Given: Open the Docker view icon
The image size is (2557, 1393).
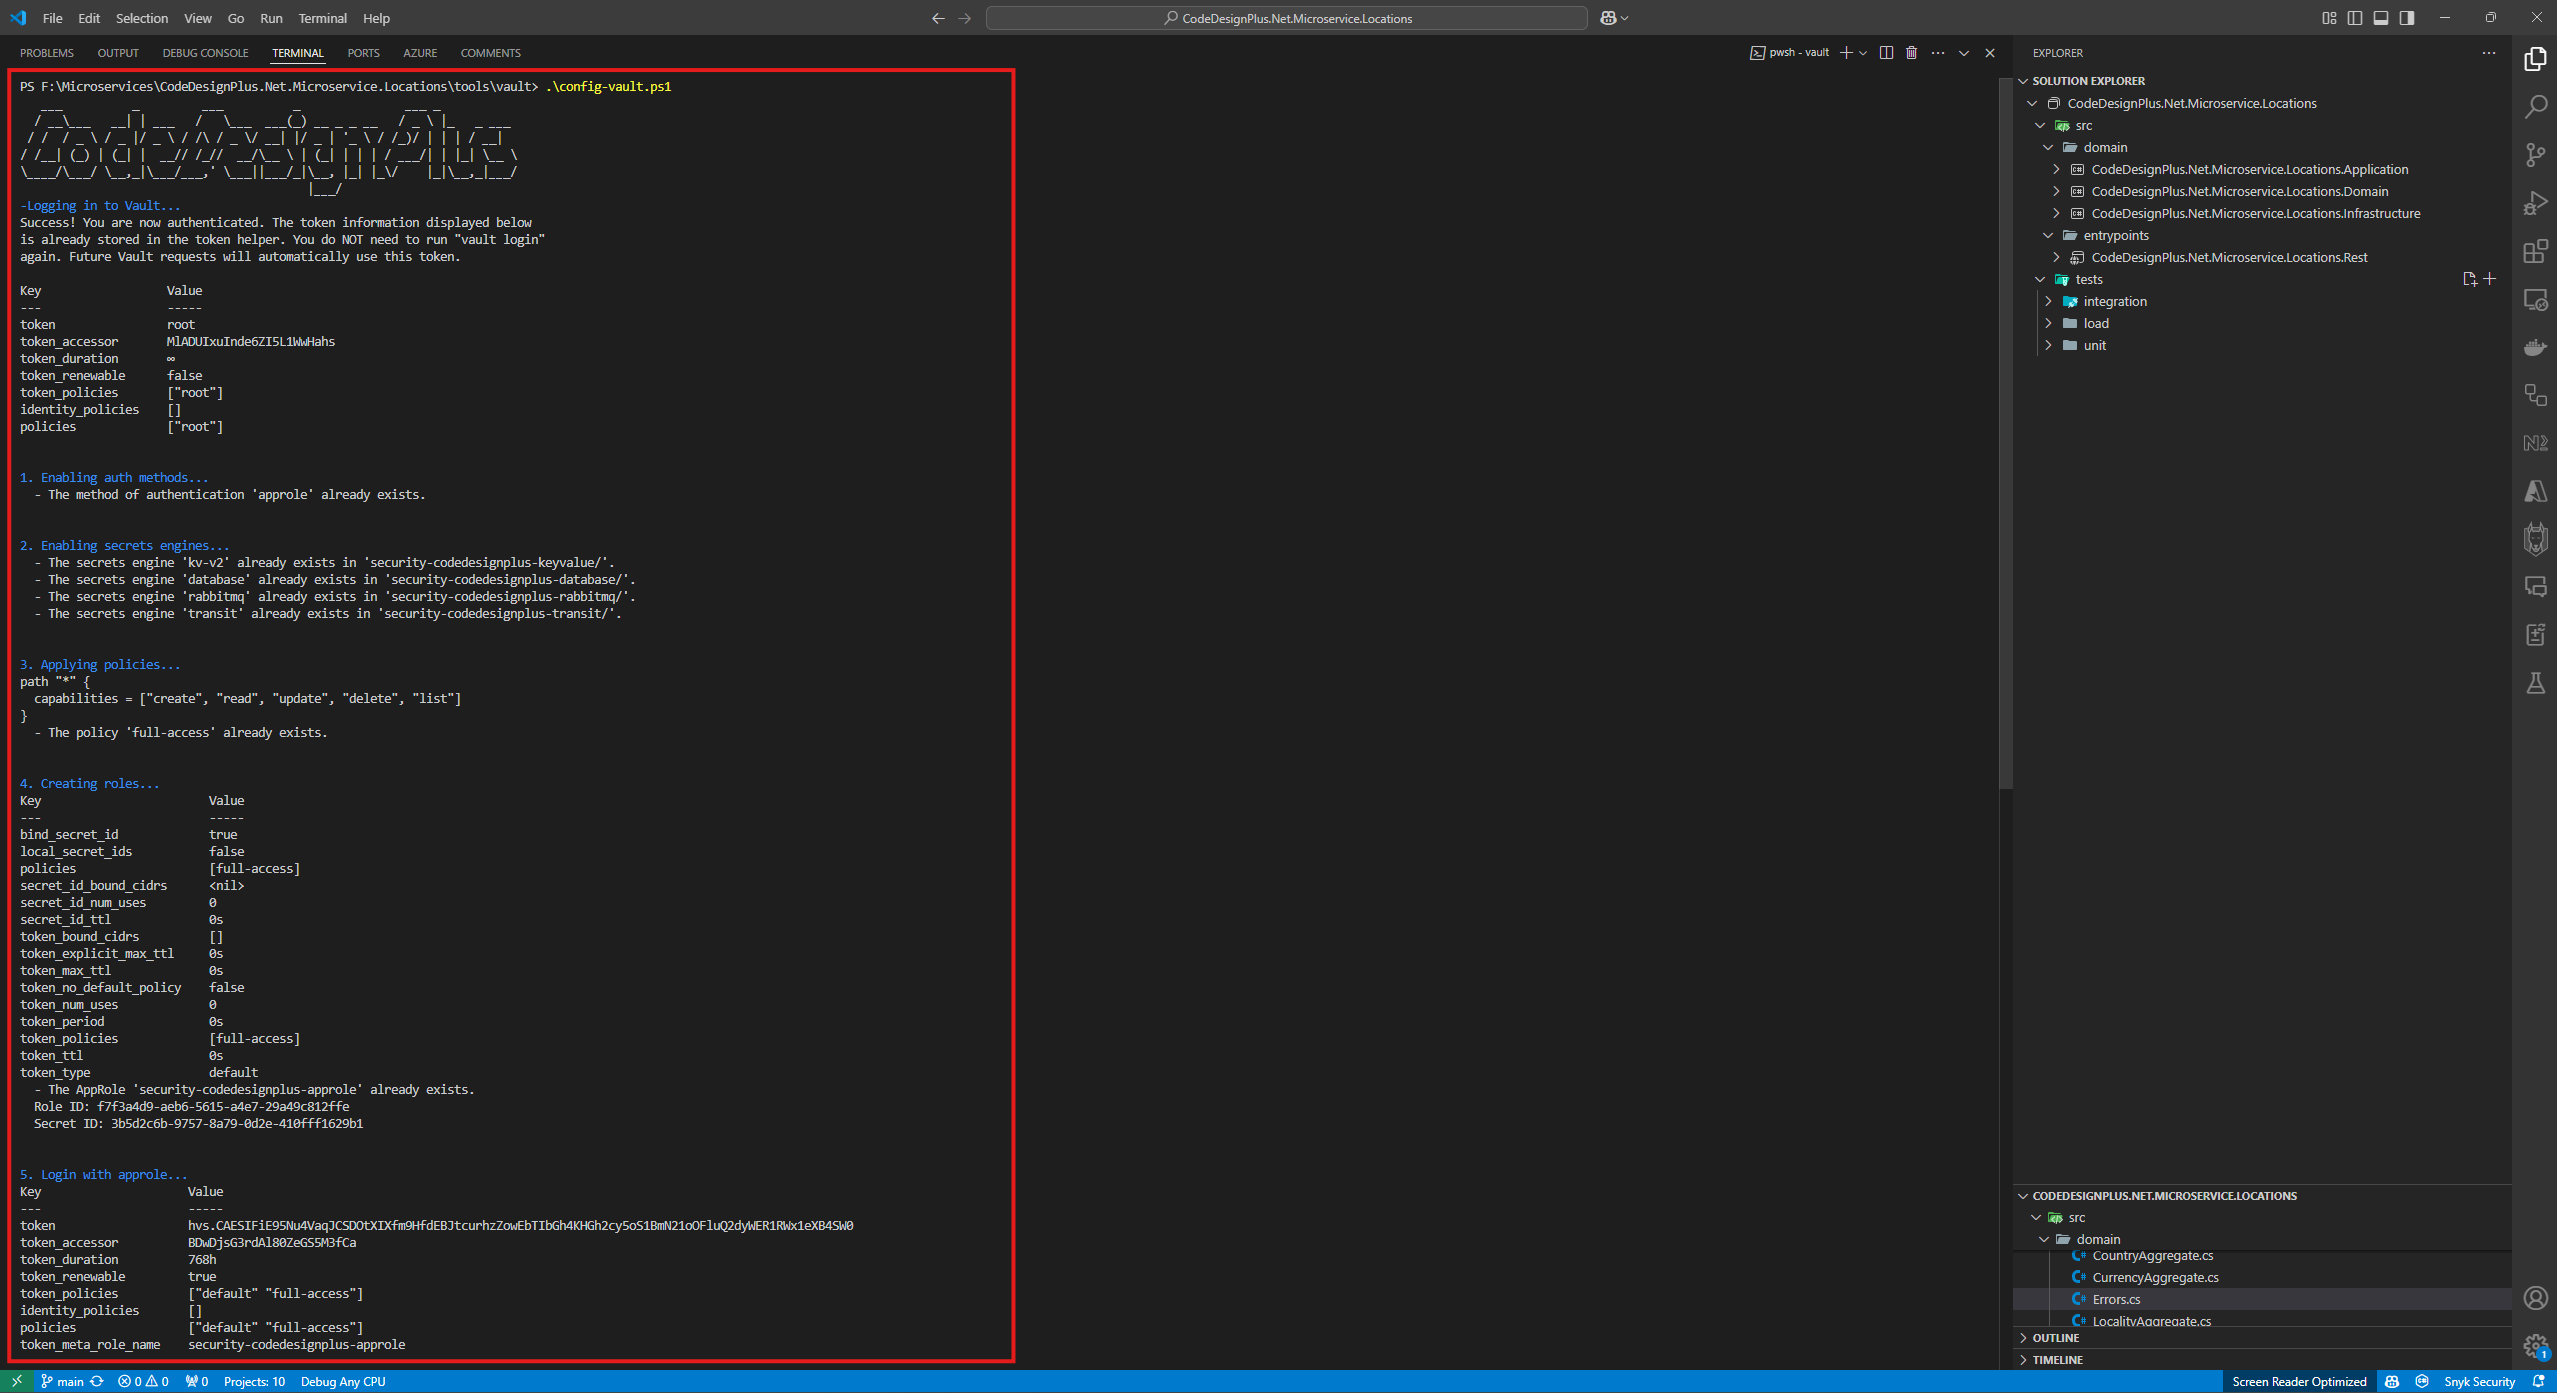Looking at the screenshot, I should coord(2535,347).
